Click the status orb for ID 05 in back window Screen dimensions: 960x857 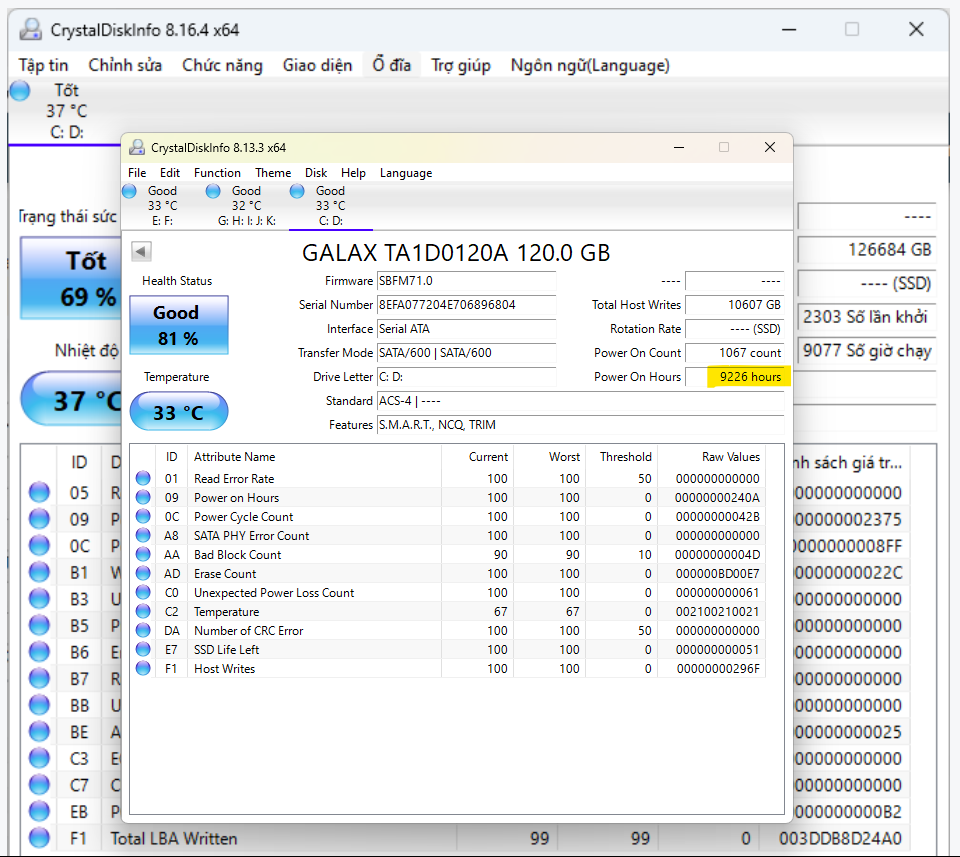[x=39, y=492]
